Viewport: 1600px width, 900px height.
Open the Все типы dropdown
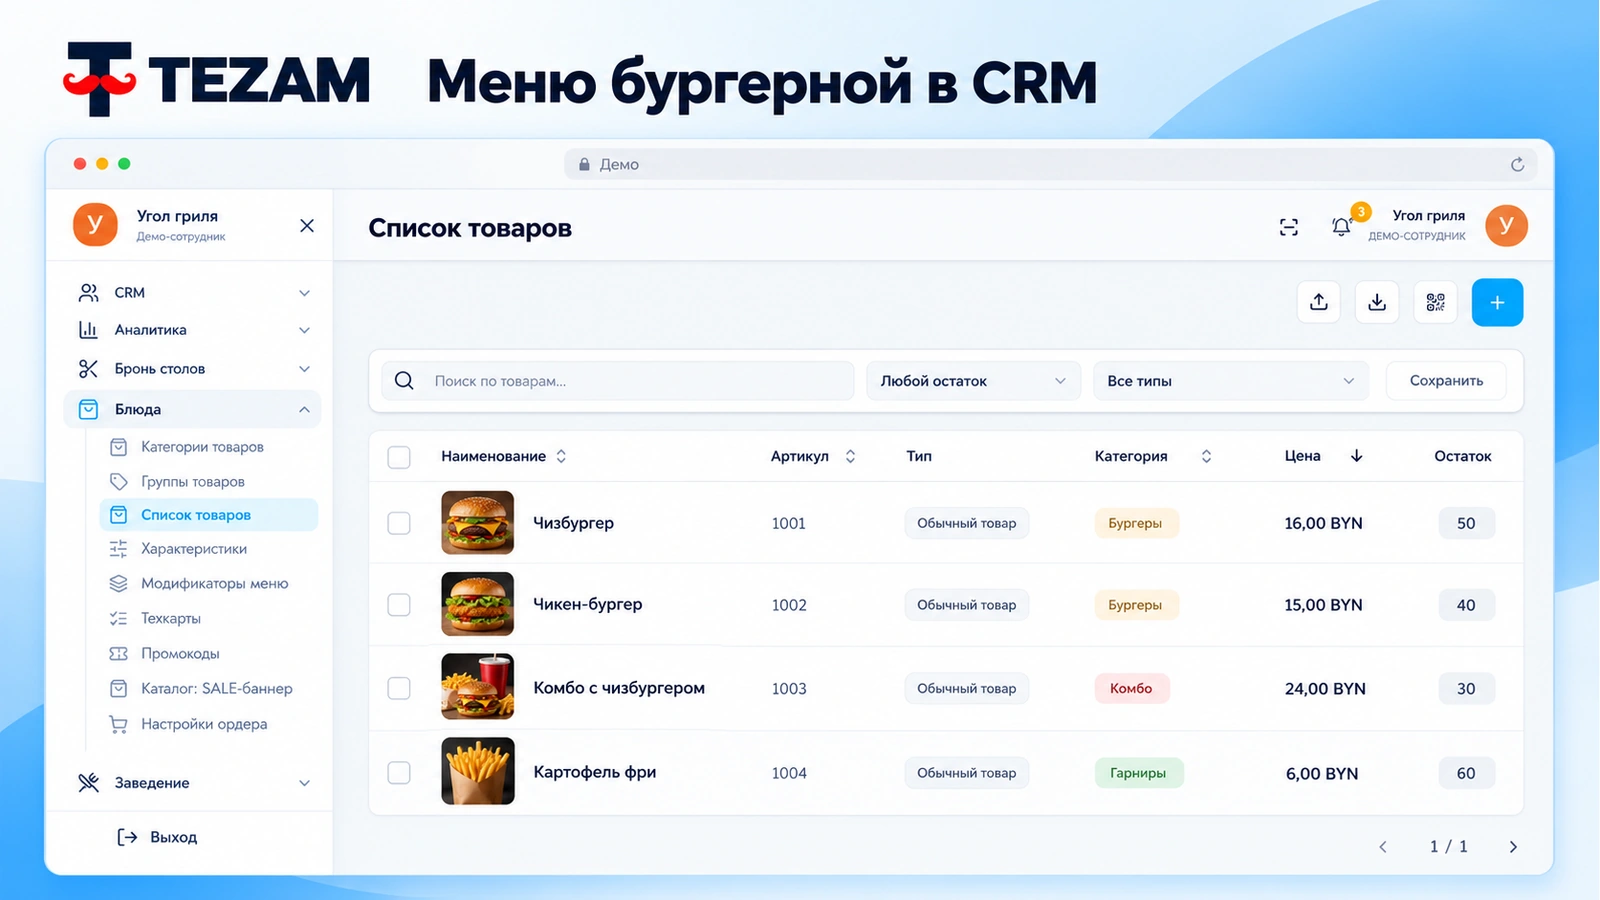pos(1230,381)
